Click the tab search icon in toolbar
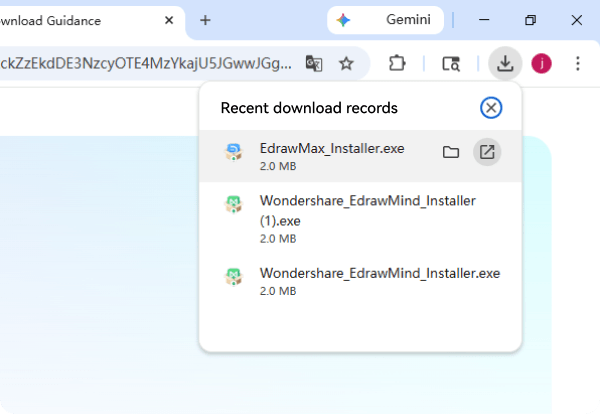This screenshot has height=414, width=600. (451, 64)
